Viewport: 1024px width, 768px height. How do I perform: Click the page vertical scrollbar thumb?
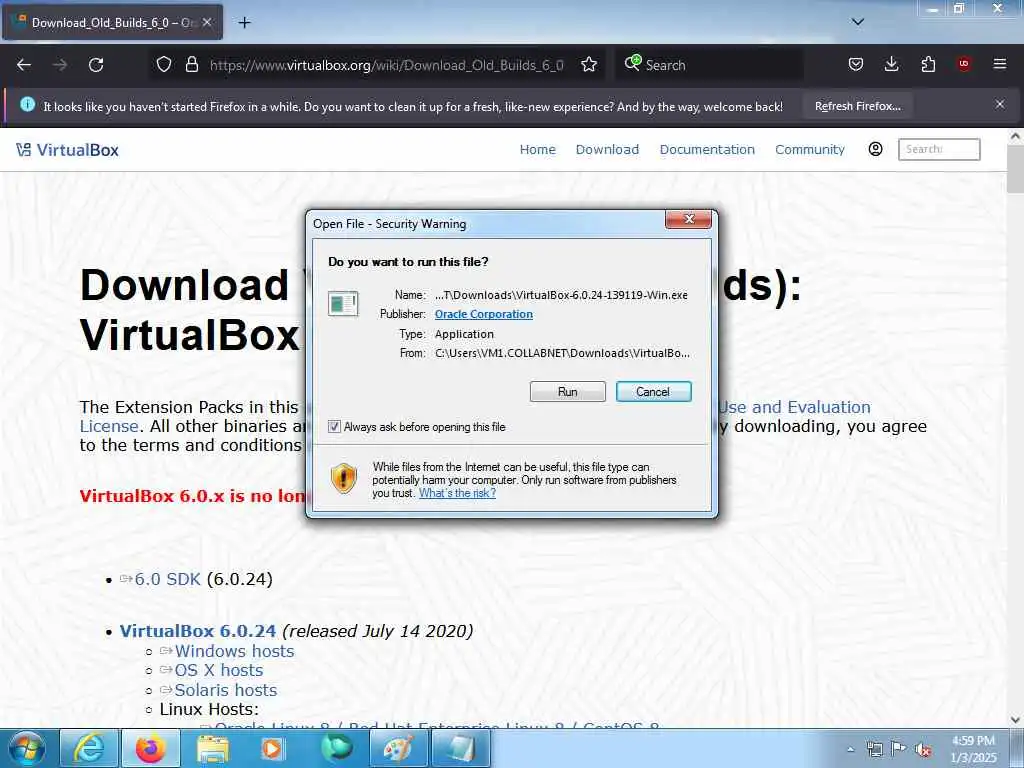[x=1015, y=168]
